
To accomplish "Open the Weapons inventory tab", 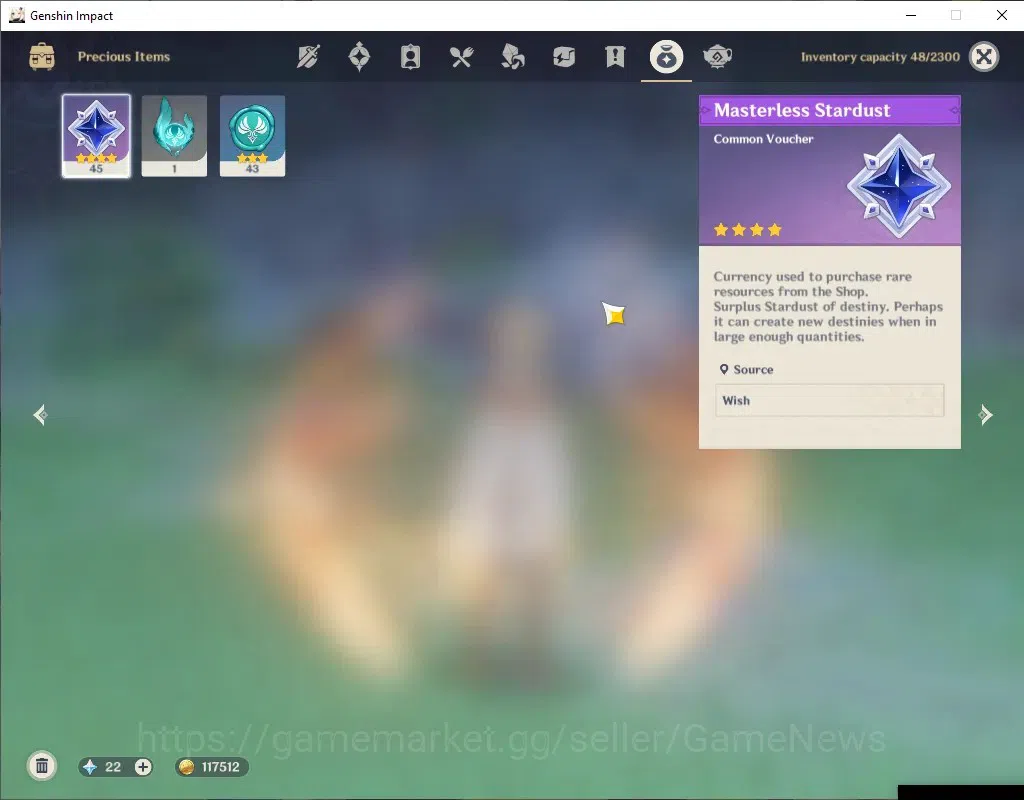I will 308,57.
